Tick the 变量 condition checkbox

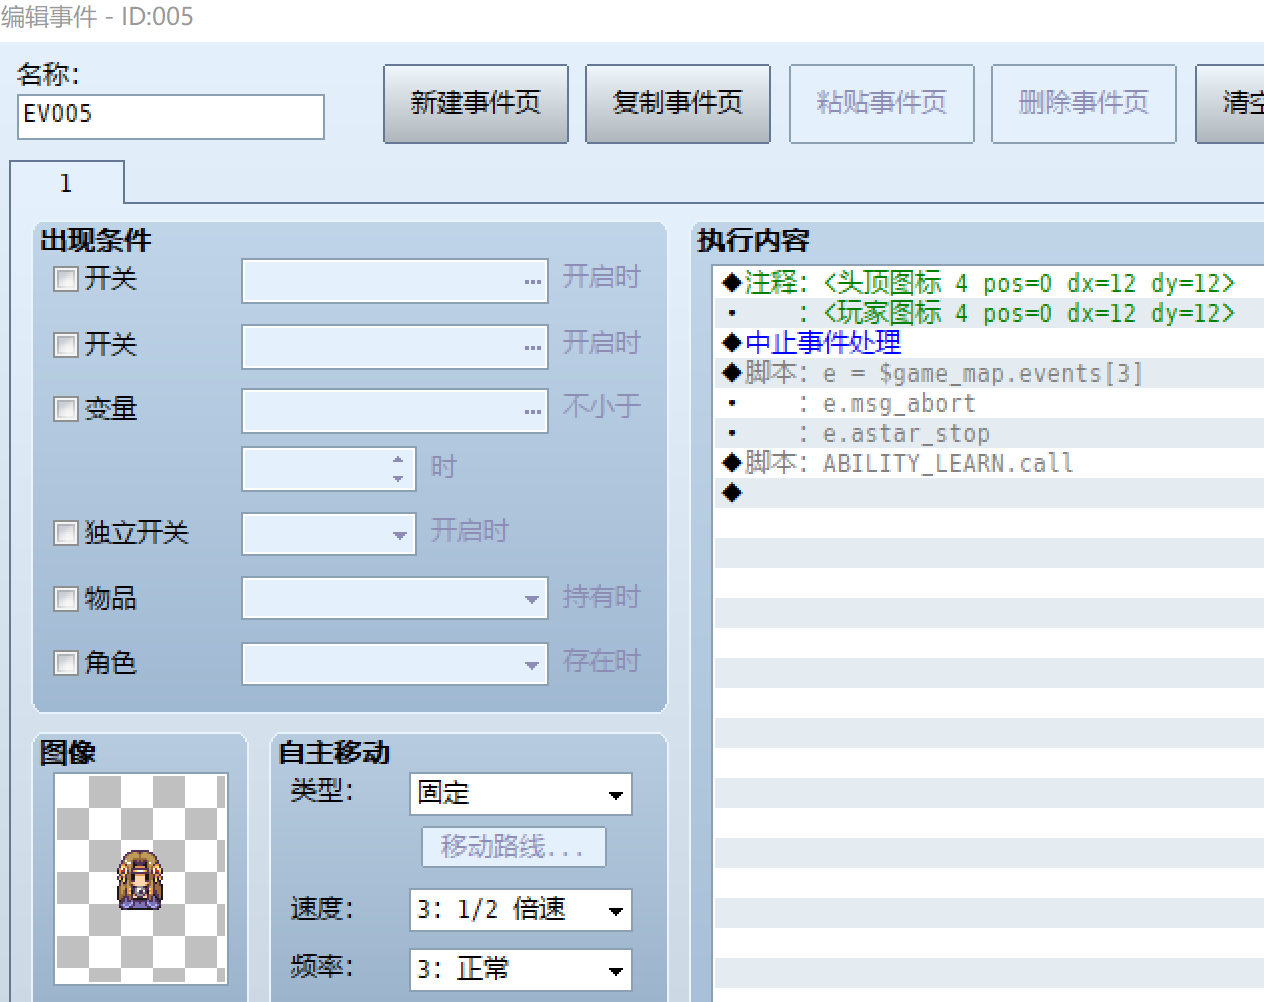pos(66,409)
